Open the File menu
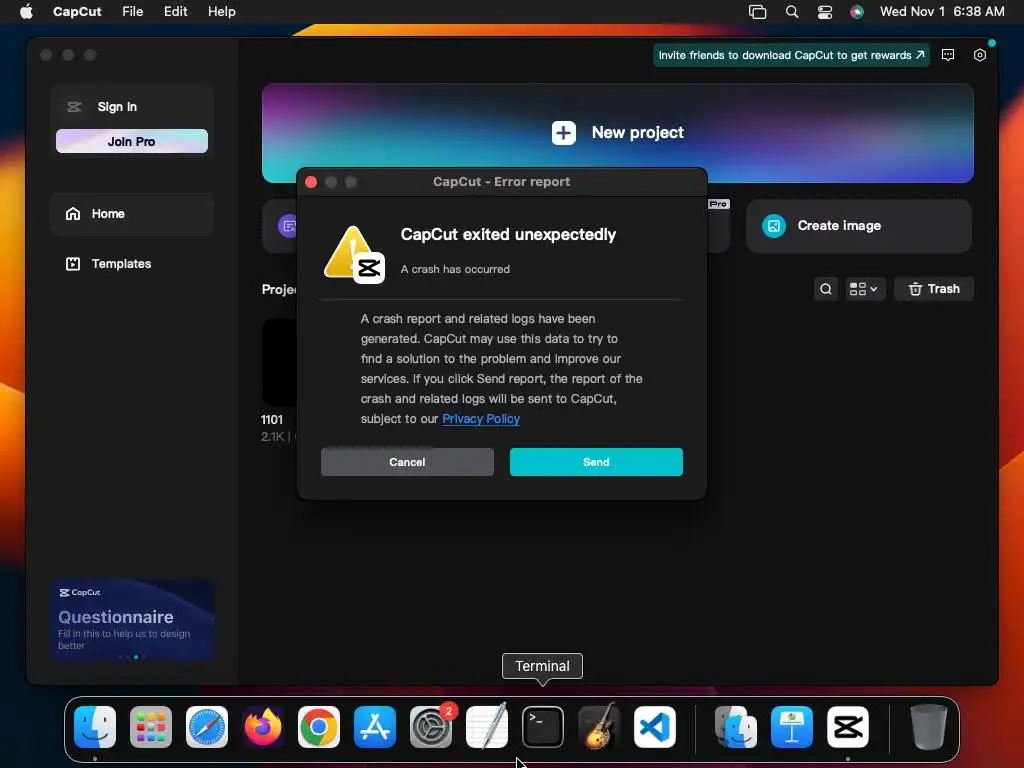This screenshot has width=1024, height=768. tap(133, 12)
